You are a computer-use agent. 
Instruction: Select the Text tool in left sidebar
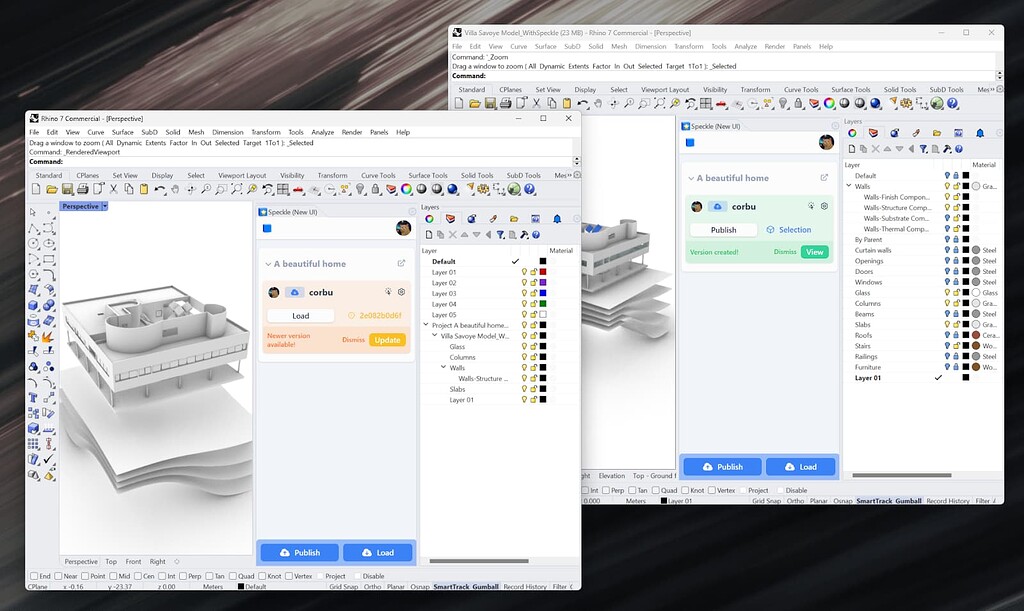33,398
